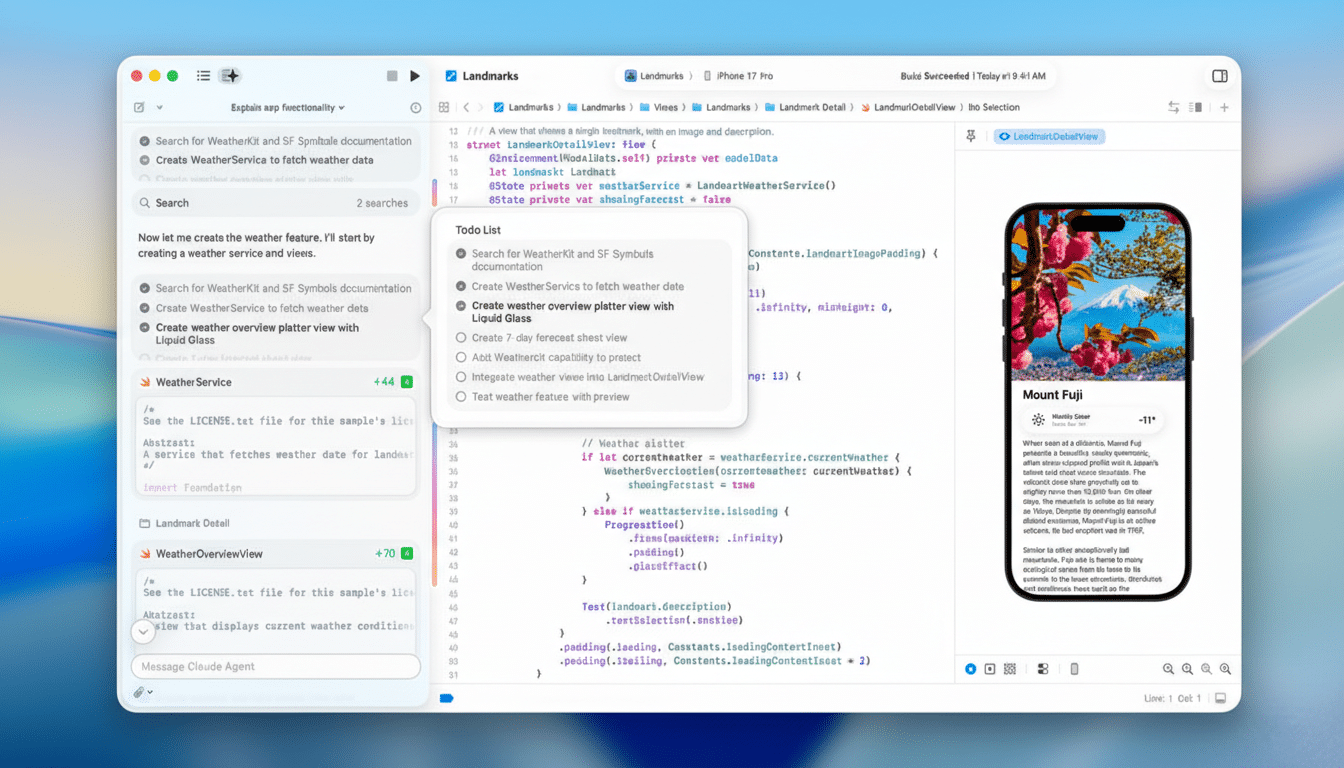Zoom in on the canvas with the magnifier
Screen dimensions: 1344x768
tap(1187, 669)
